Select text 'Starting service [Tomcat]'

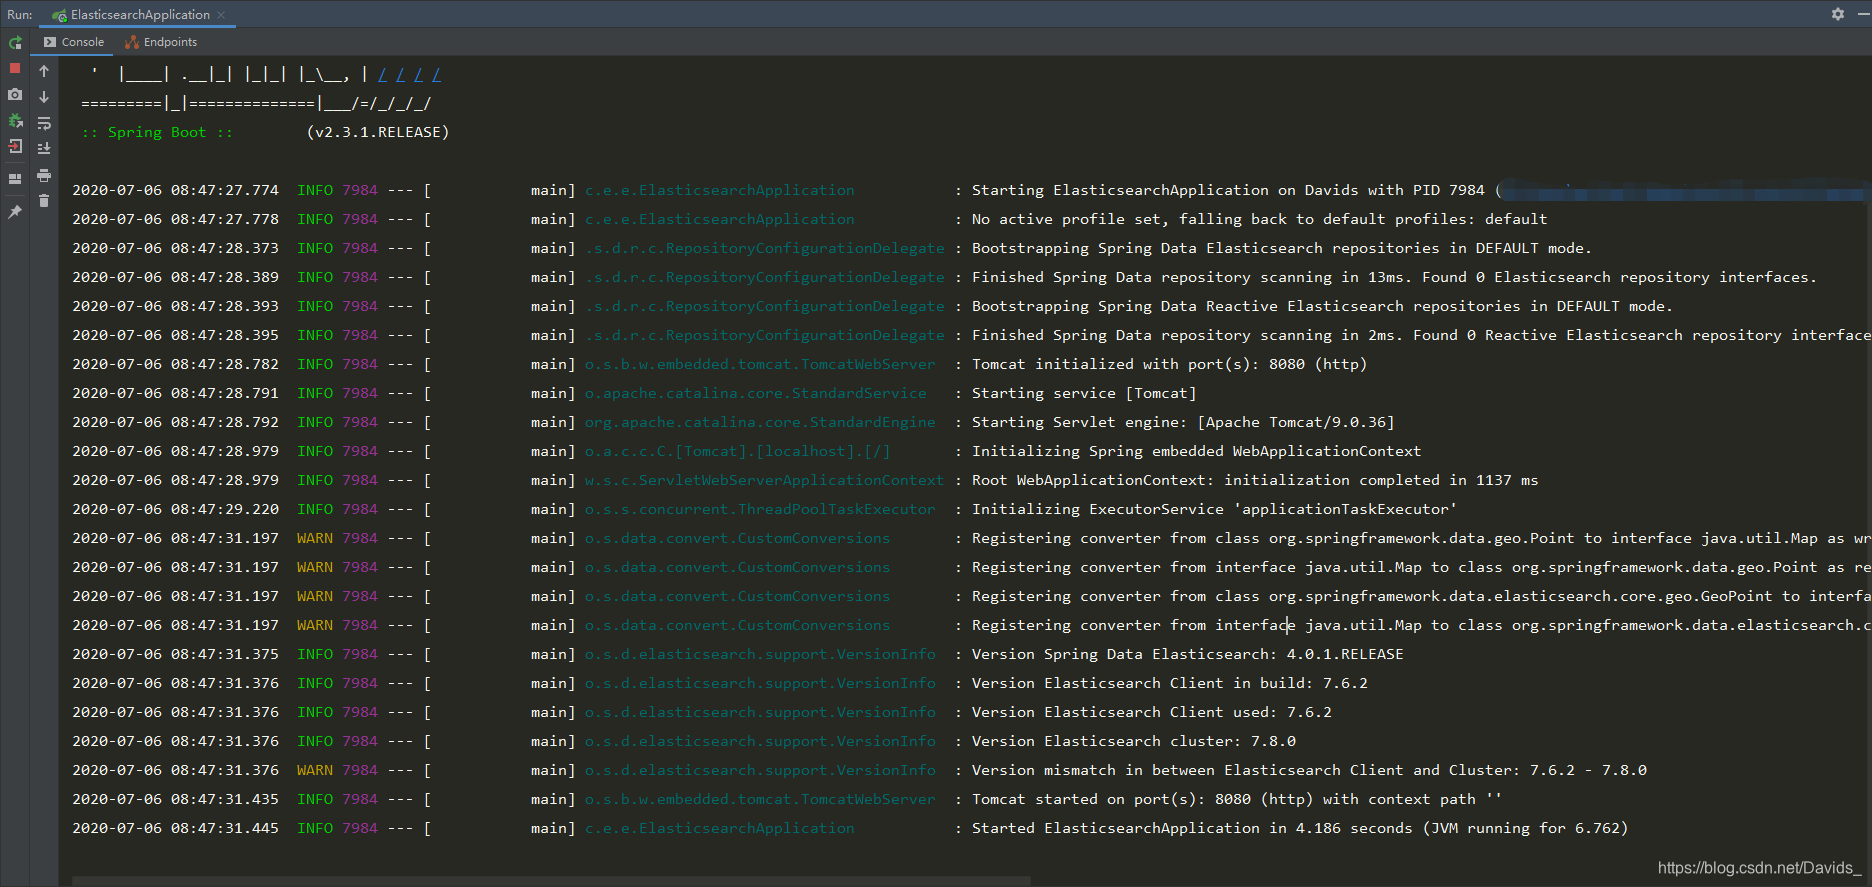point(1084,393)
